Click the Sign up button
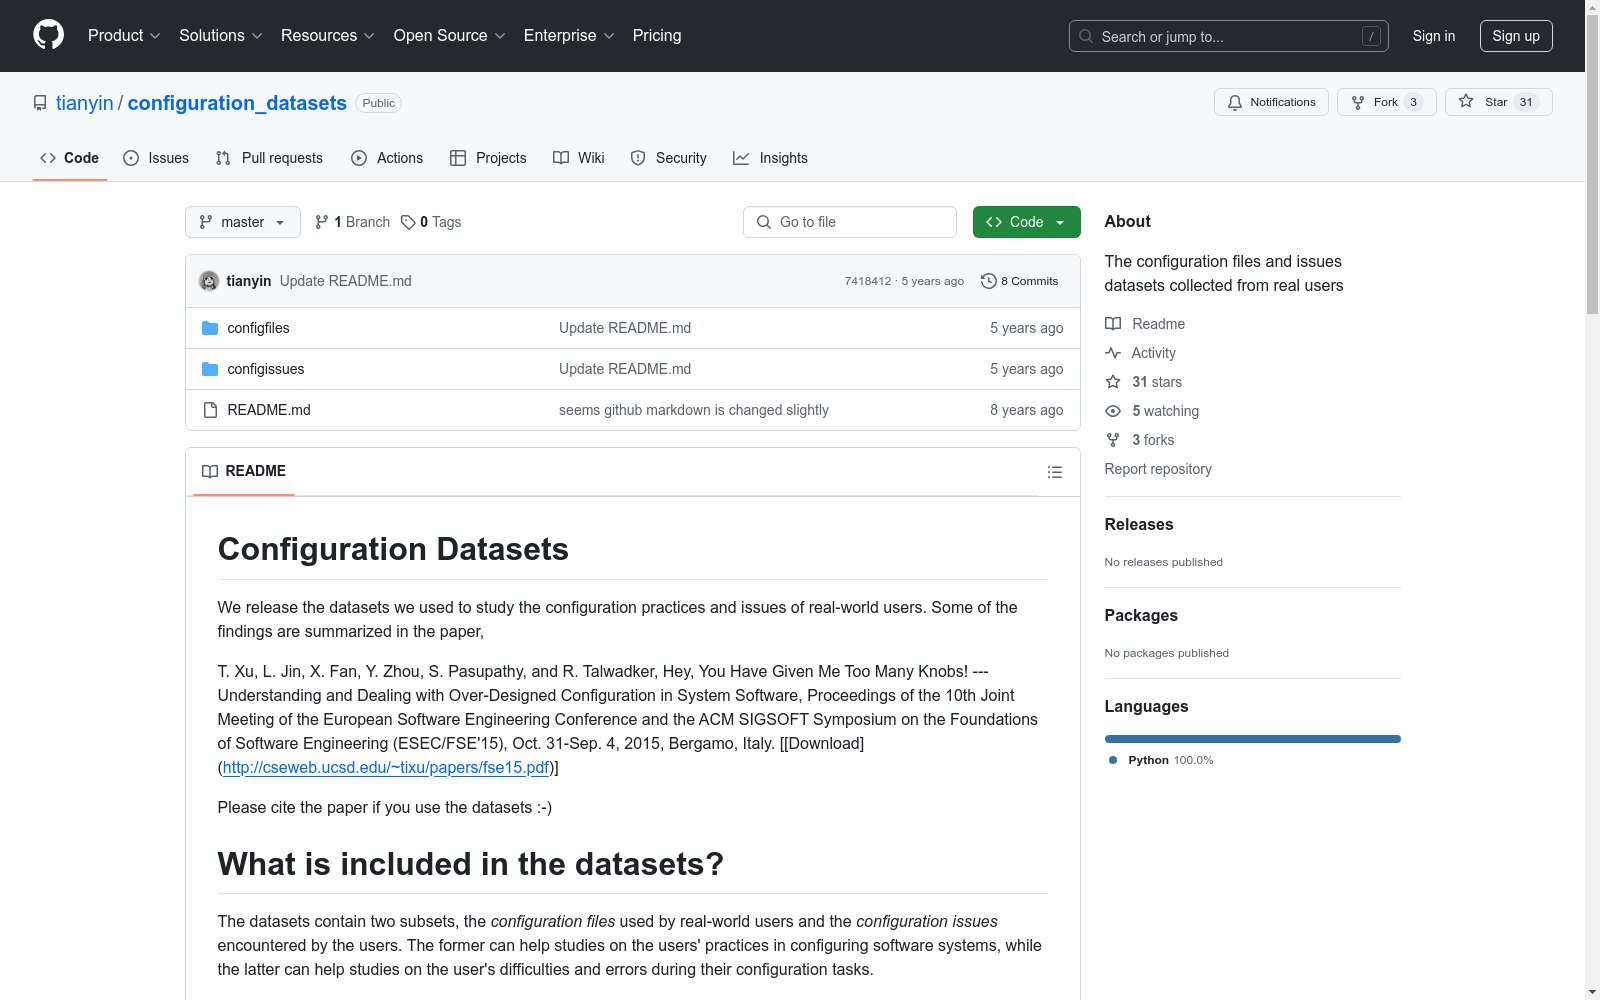Screen dimensions: 1600x1000 [1516, 36]
